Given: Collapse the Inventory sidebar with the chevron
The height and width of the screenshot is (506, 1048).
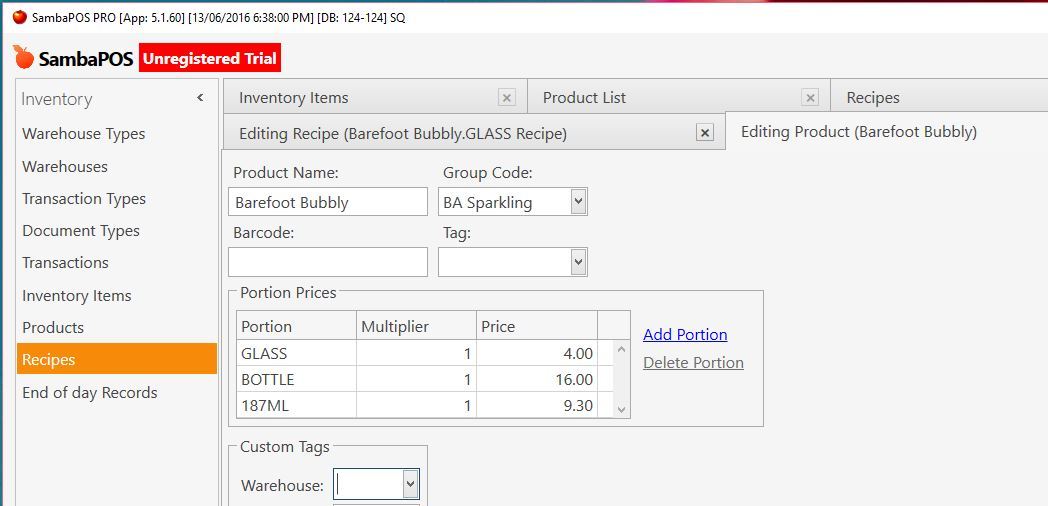Looking at the screenshot, I should click(x=200, y=98).
